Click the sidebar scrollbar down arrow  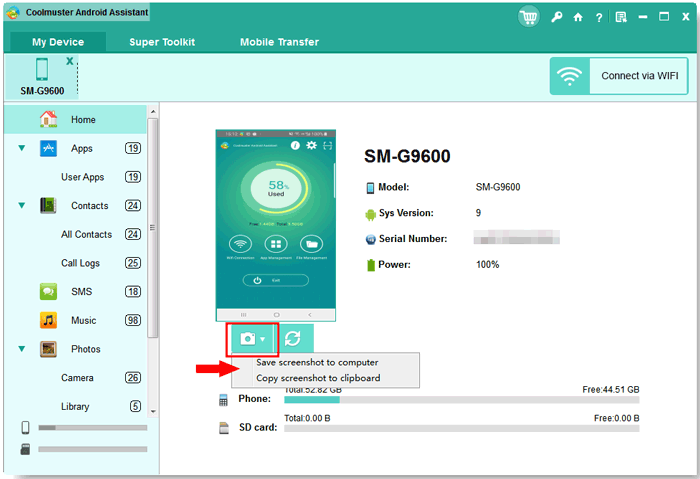[x=153, y=411]
